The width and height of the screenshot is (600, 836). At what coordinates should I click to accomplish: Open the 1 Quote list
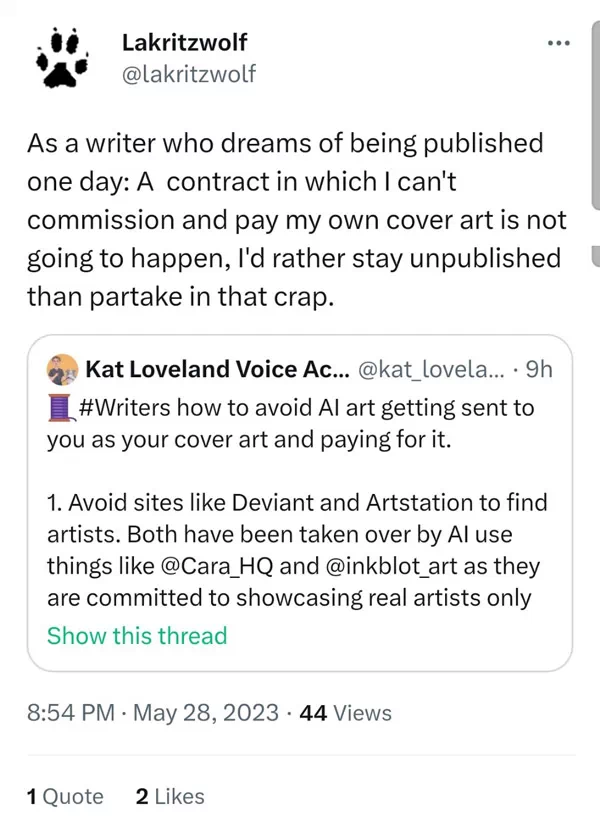coord(65,796)
